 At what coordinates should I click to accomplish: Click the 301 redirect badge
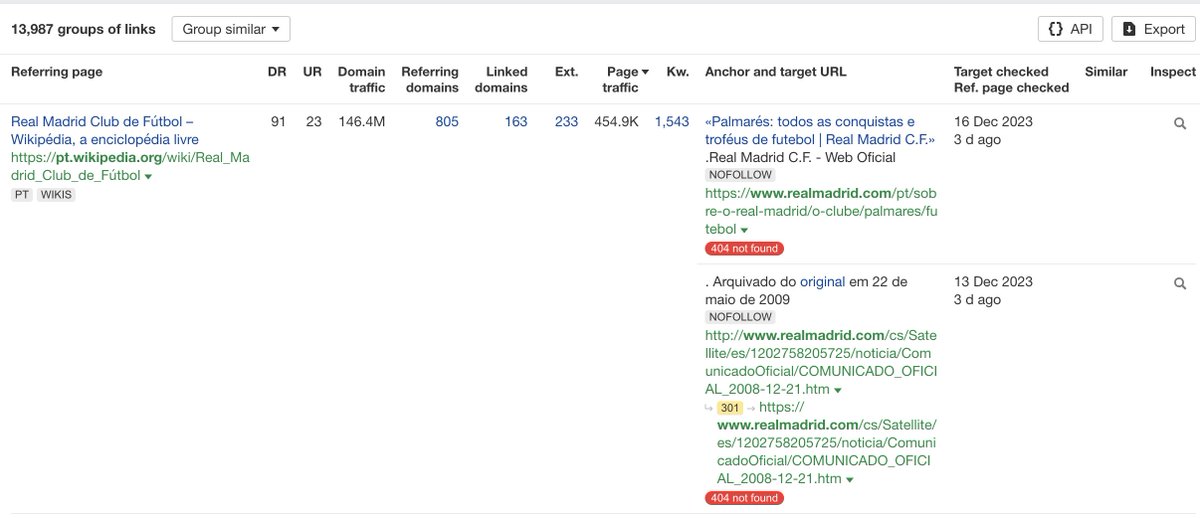pos(730,408)
